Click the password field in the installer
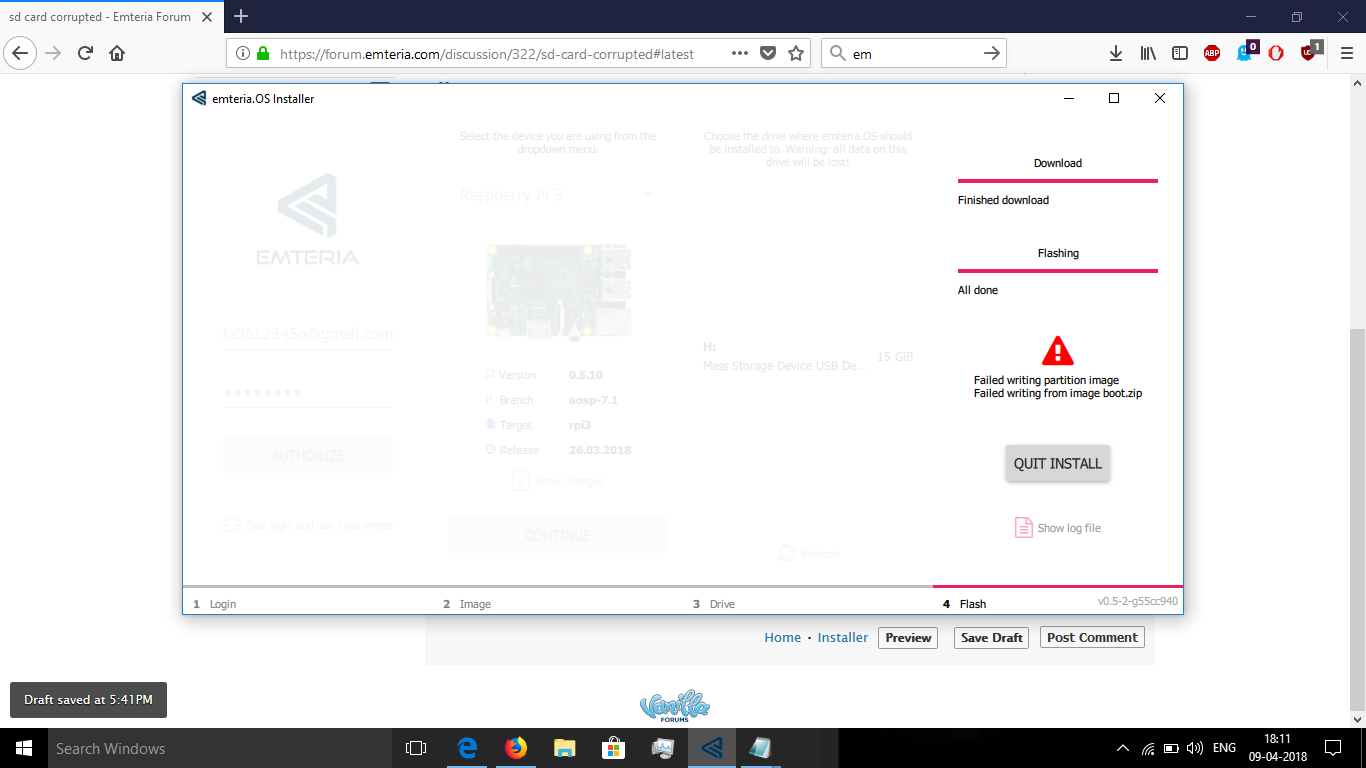This screenshot has width=1366, height=768. pos(308,393)
